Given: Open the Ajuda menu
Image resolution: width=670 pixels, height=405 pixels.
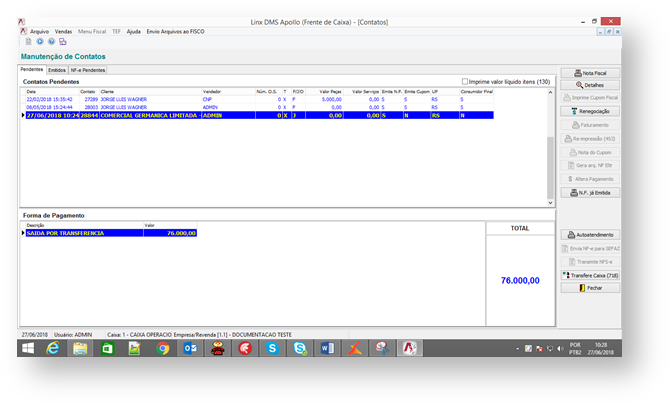Looking at the screenshot, I should tap(134, 32).
